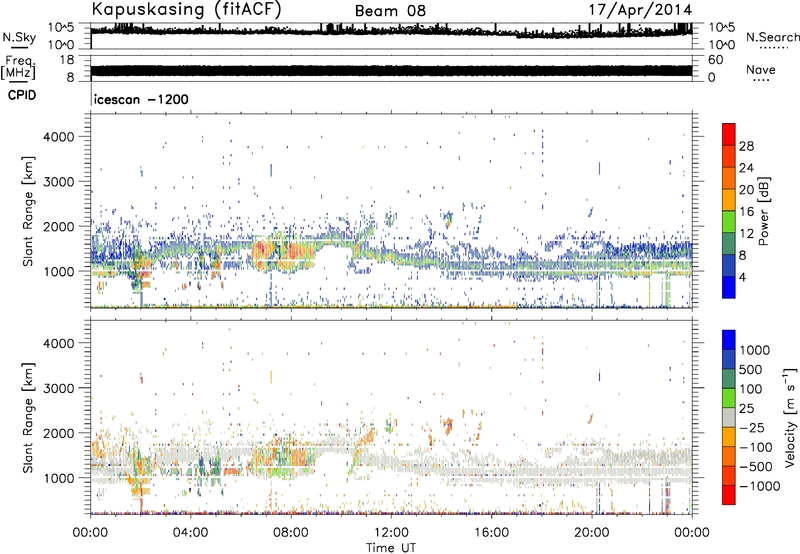The width and height of the screenshot is (800, 554).
Task: Click the Power [dB] colorbar title
Action: click(x=763, y=211)
